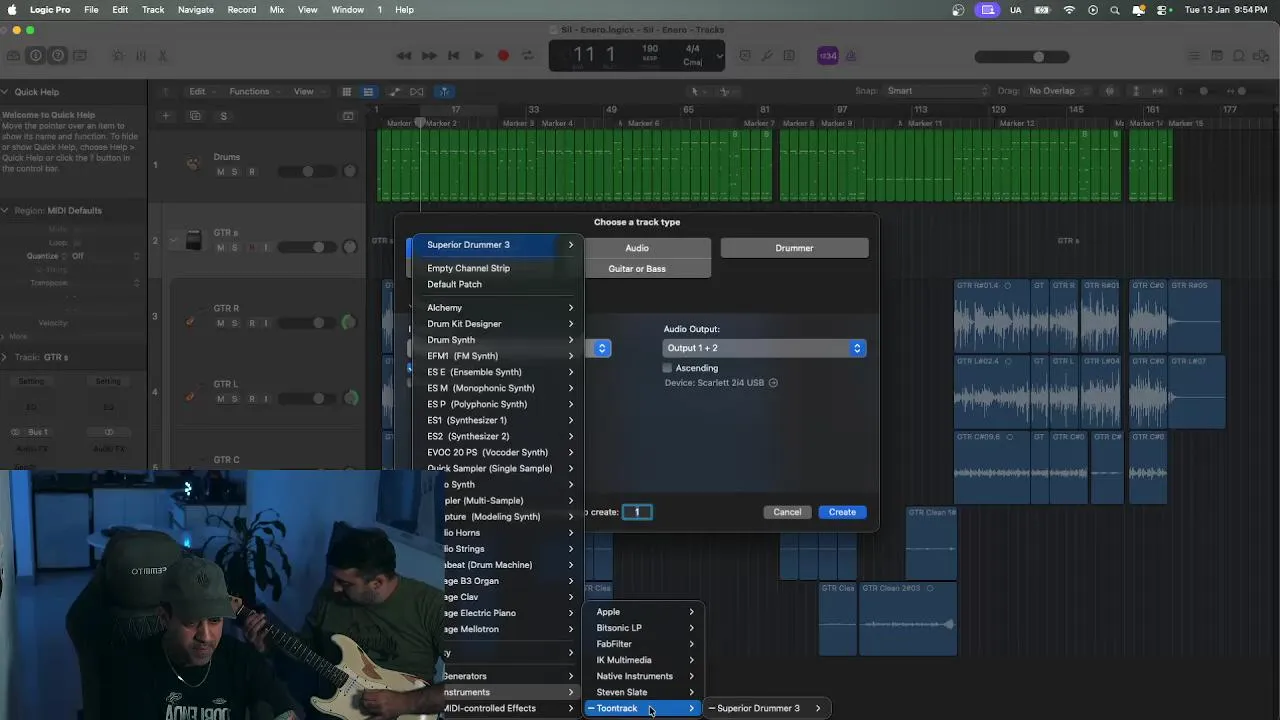Toggle Cycle mode button
This screenshot has height=720, width=1280.
528,56
